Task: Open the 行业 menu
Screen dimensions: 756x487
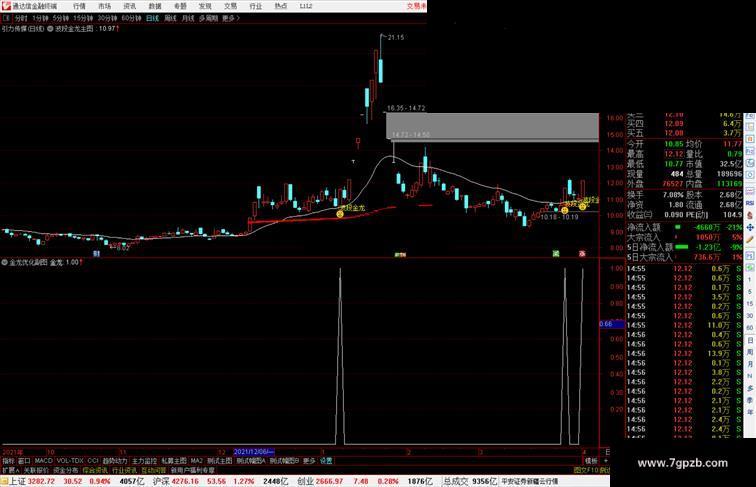Action: (256, 6)
